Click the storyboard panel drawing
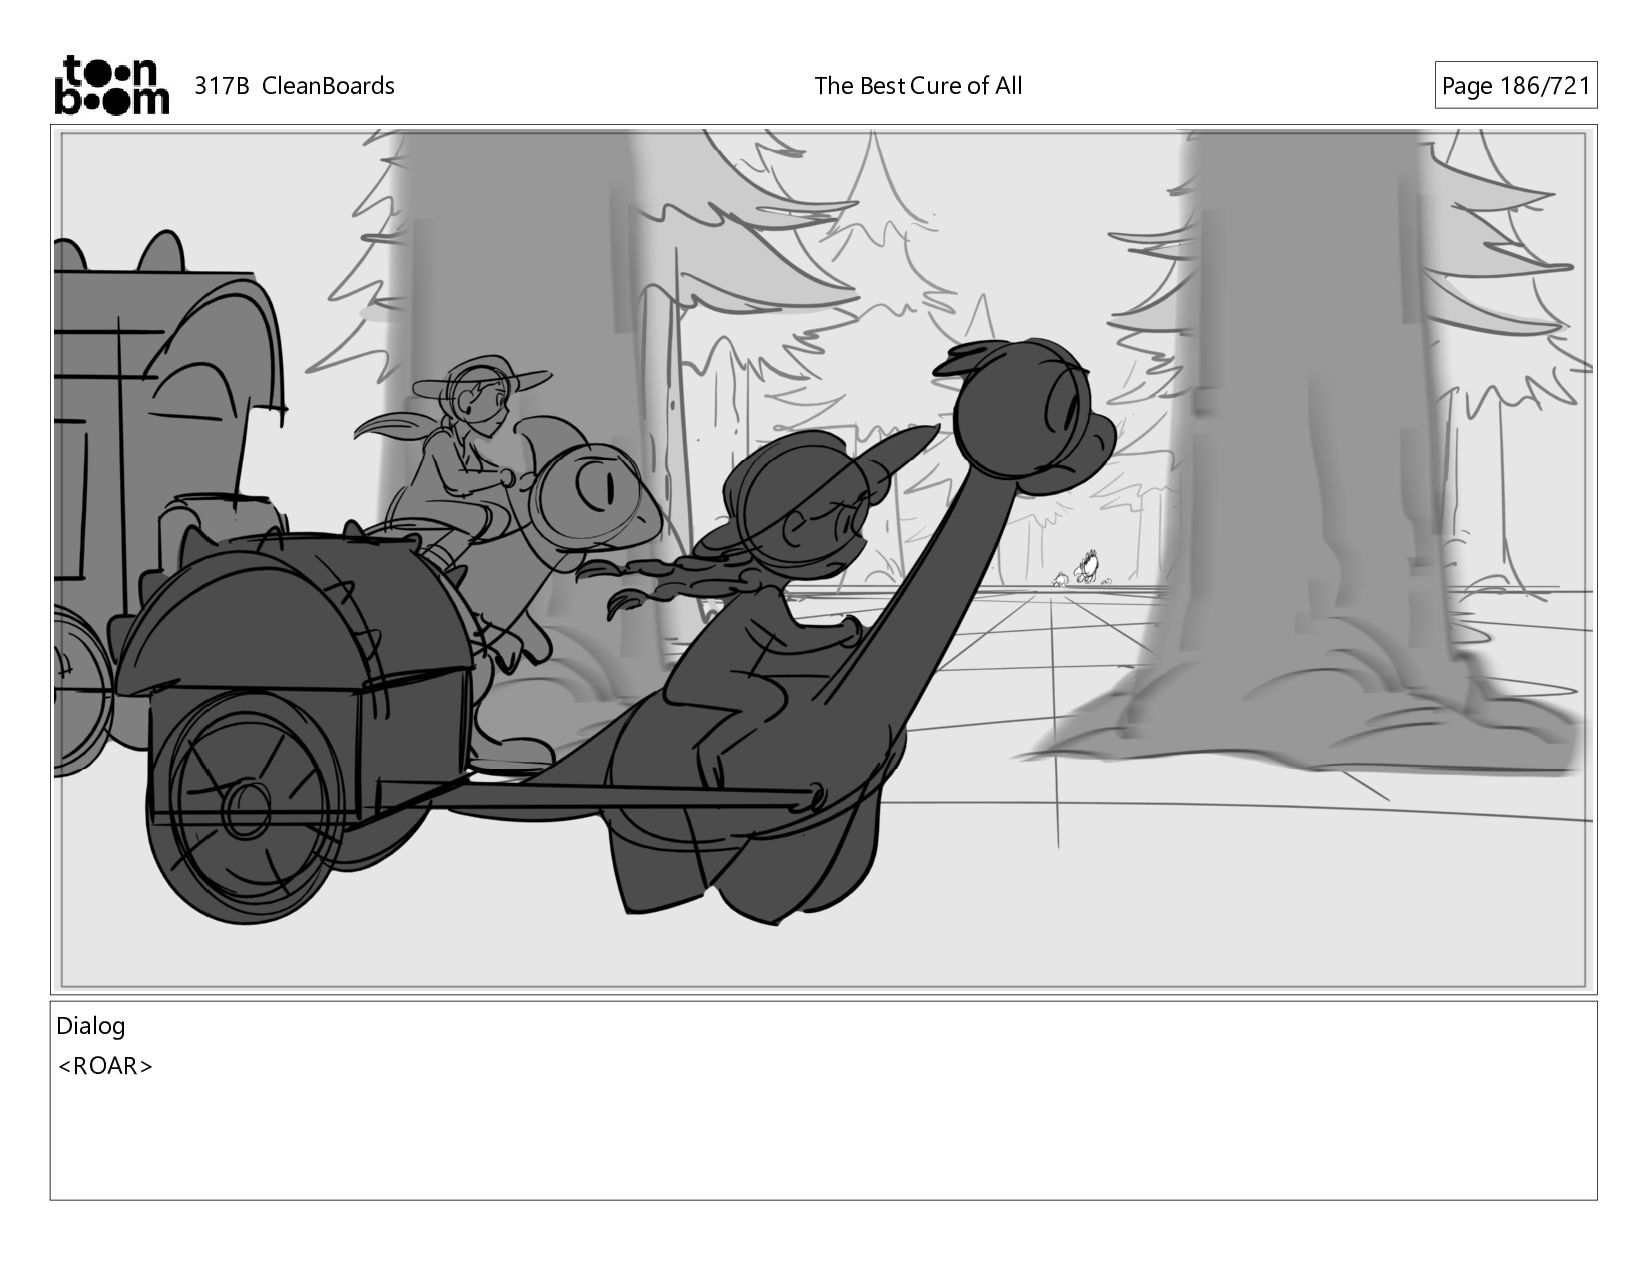 click(x=823, y=559)
